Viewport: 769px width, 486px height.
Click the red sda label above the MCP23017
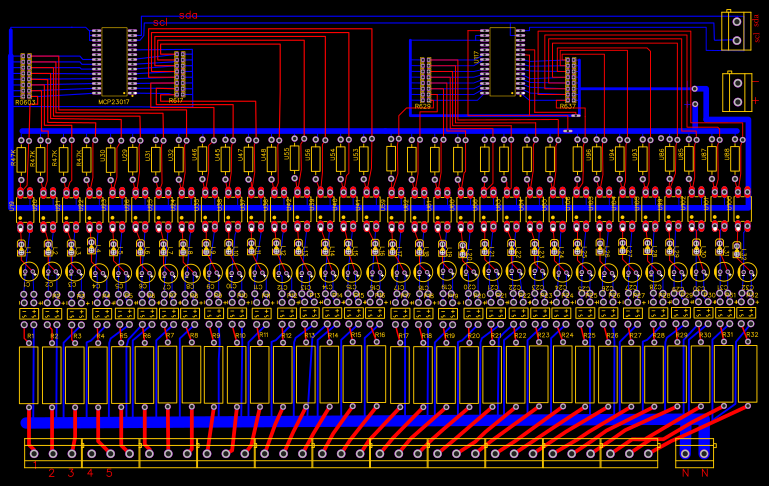point(188,15)
